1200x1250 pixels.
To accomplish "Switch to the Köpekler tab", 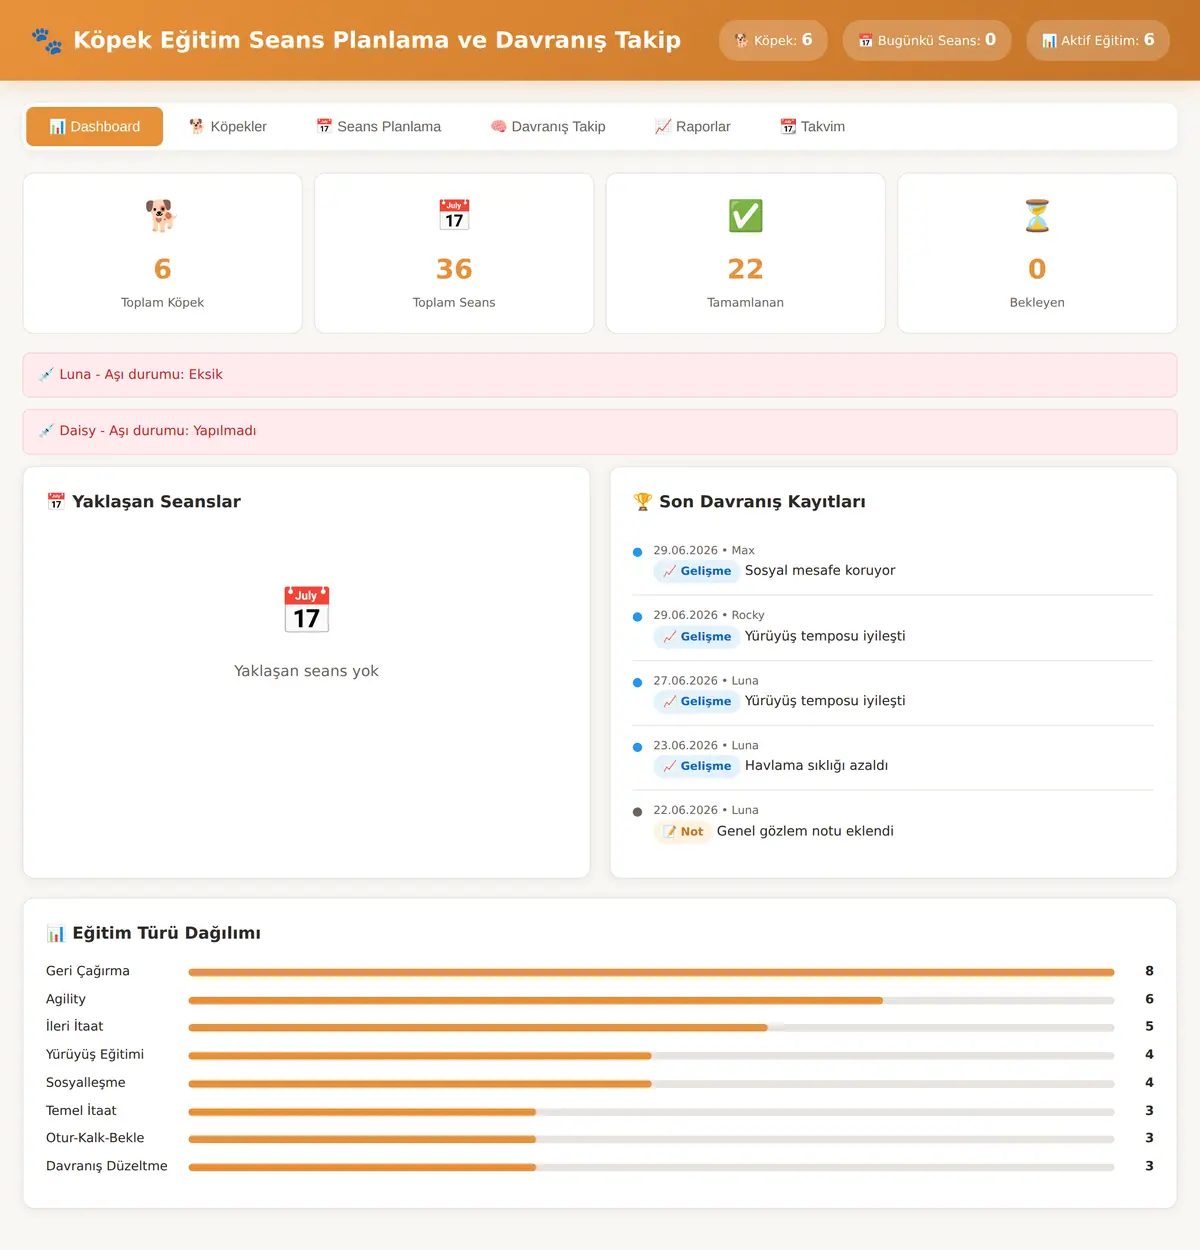I will pyautogui.click(x=228, y=127).
